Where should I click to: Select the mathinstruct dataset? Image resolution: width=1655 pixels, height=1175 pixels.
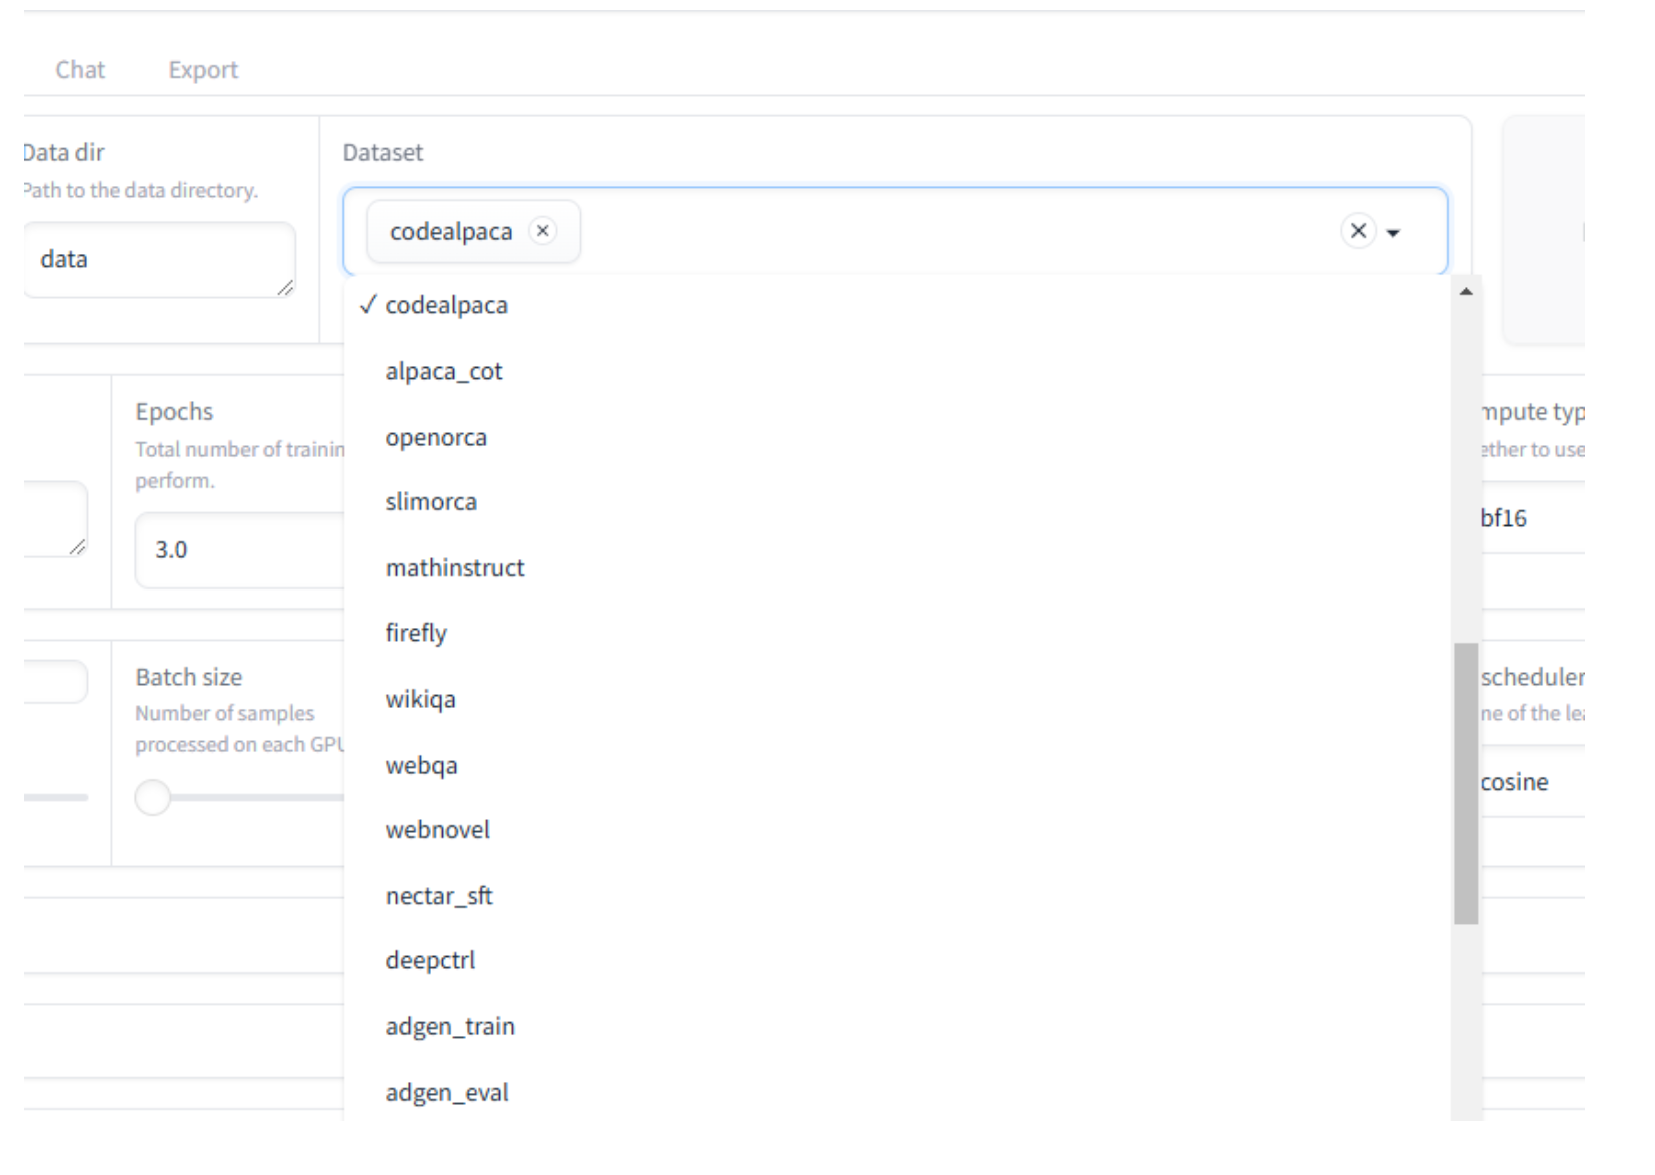point(455,567)
